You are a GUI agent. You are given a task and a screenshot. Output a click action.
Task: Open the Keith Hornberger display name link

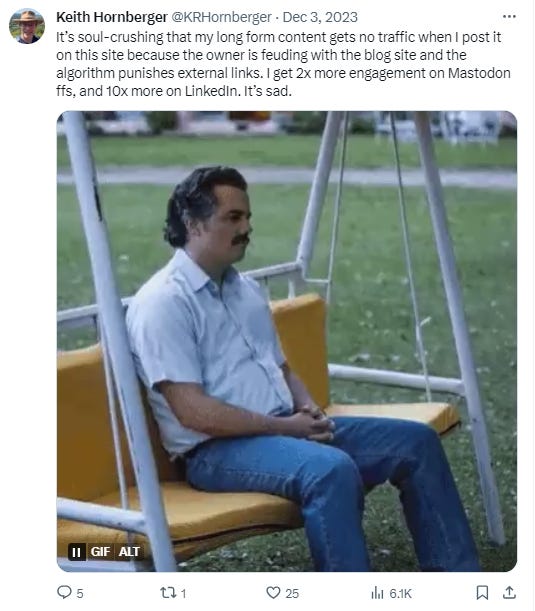pyautogui.click(x=111, y=17)
